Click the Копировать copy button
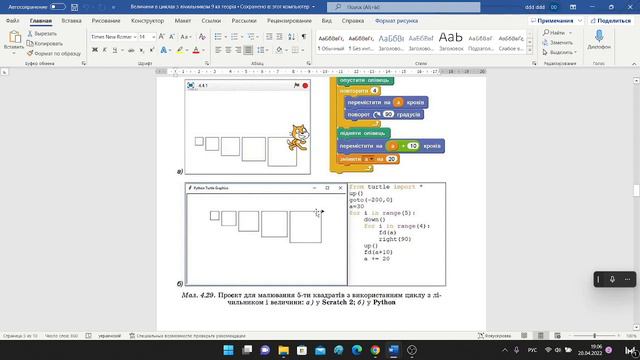Image resolution: width=640 pixels, height=360 pixels. 45,43
